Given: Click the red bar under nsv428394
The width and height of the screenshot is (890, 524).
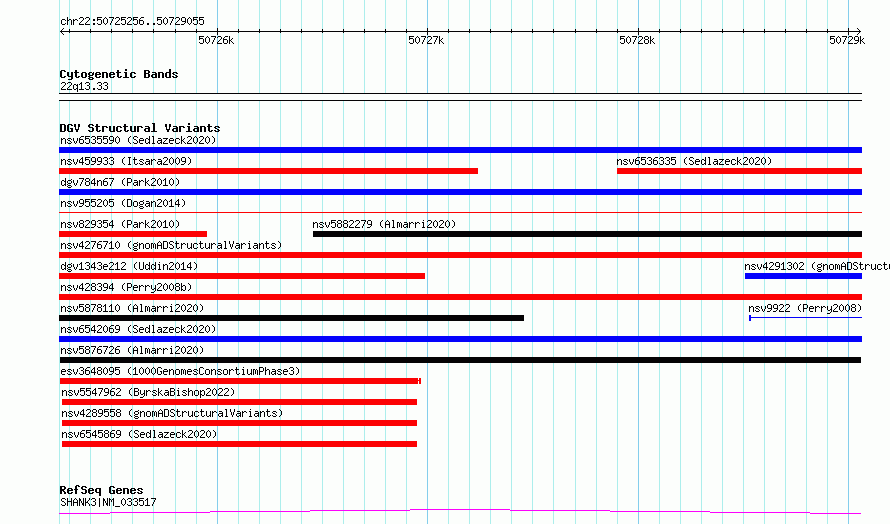Looking at the screenshot, I should click(460, 297).
